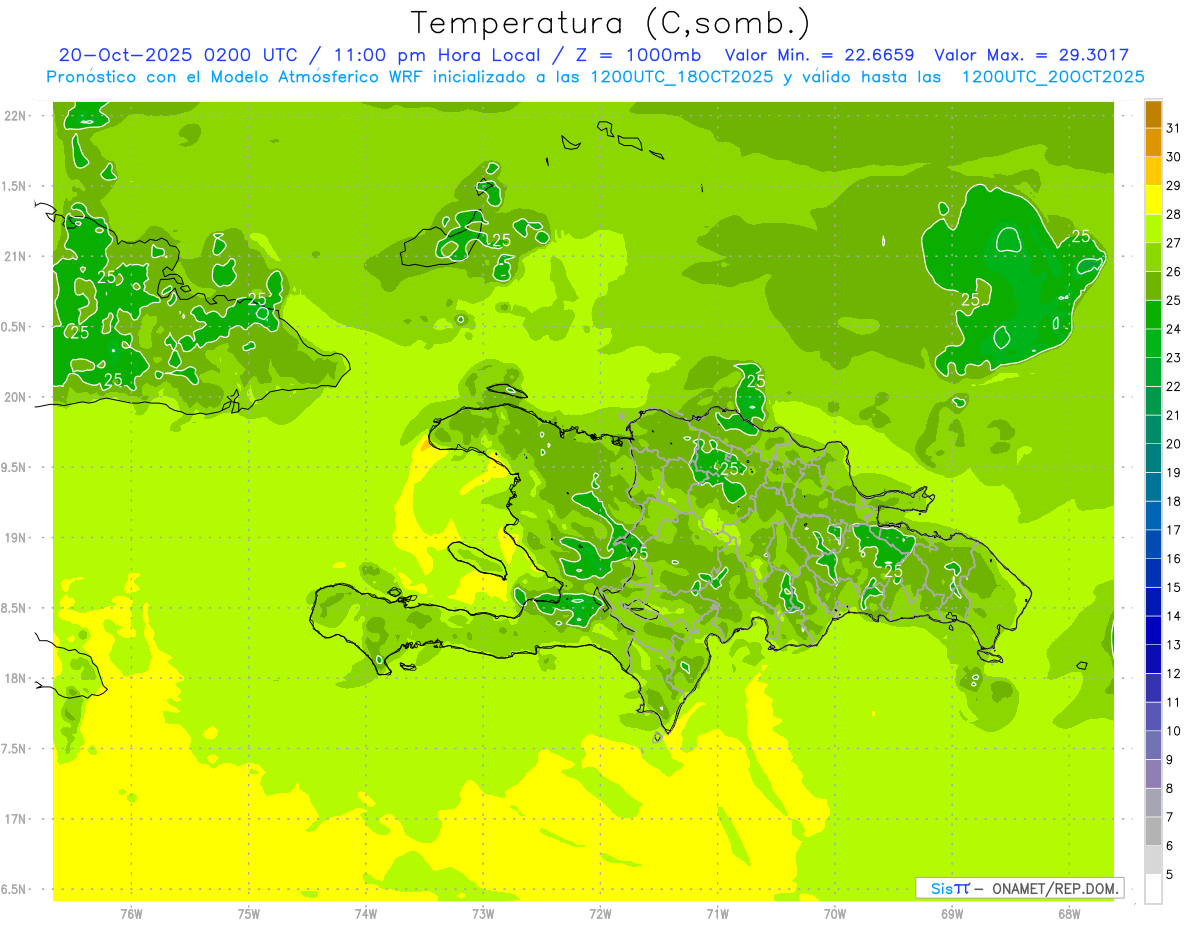Click the Temperatura (C,somb.) chart title
Viewport: 1200px width, 927px height.
tap(610, 23)
